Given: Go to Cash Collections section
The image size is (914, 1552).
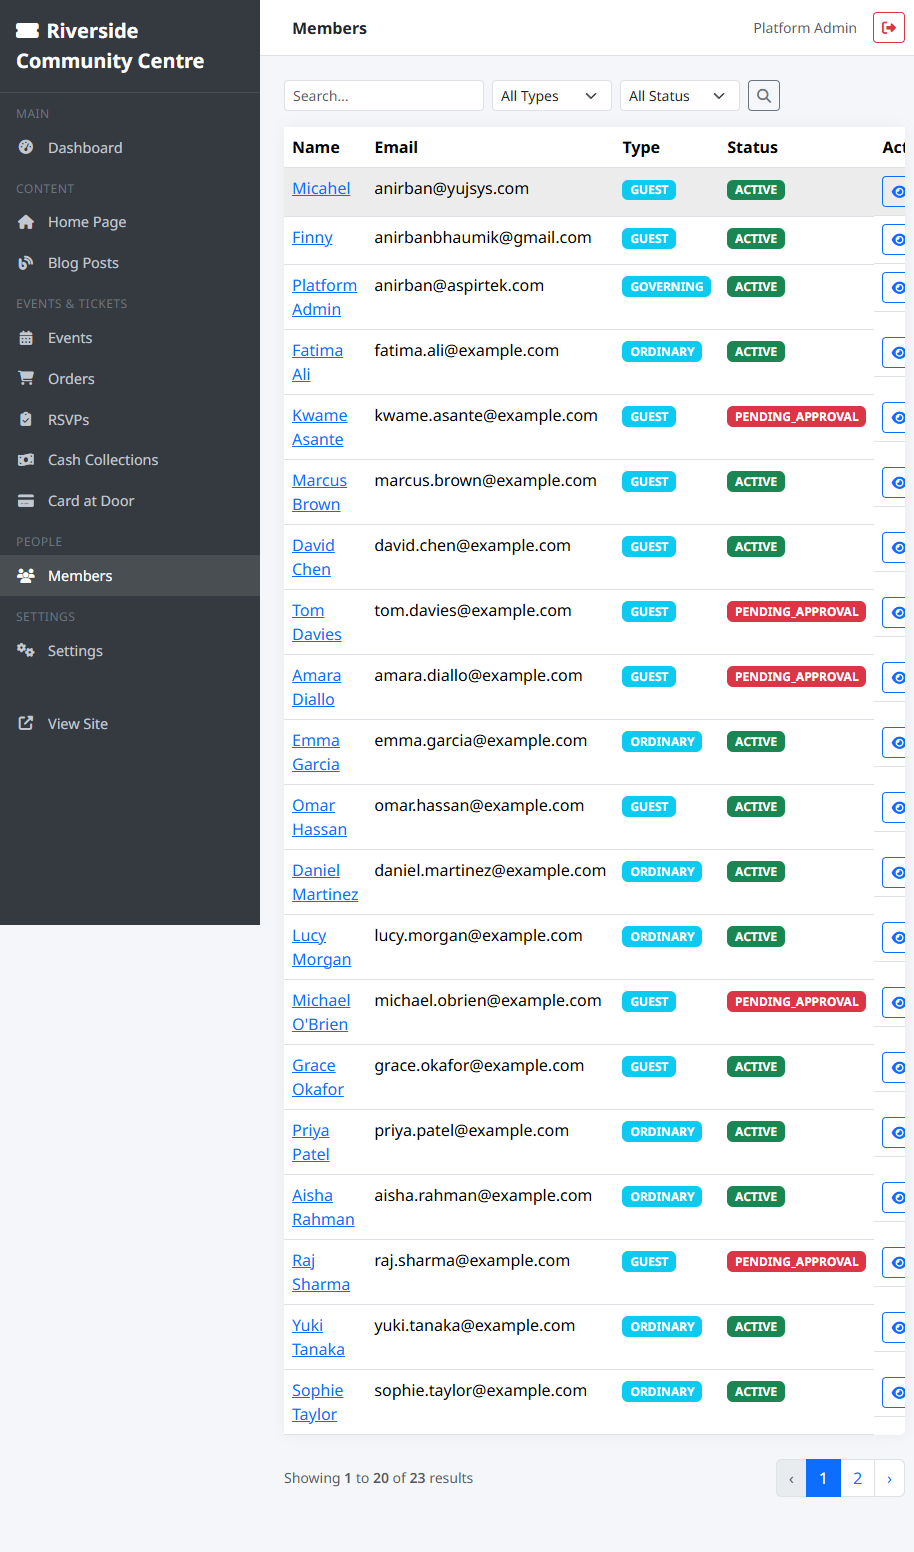Looking at the screenshot, I should (x=102, y=460).
